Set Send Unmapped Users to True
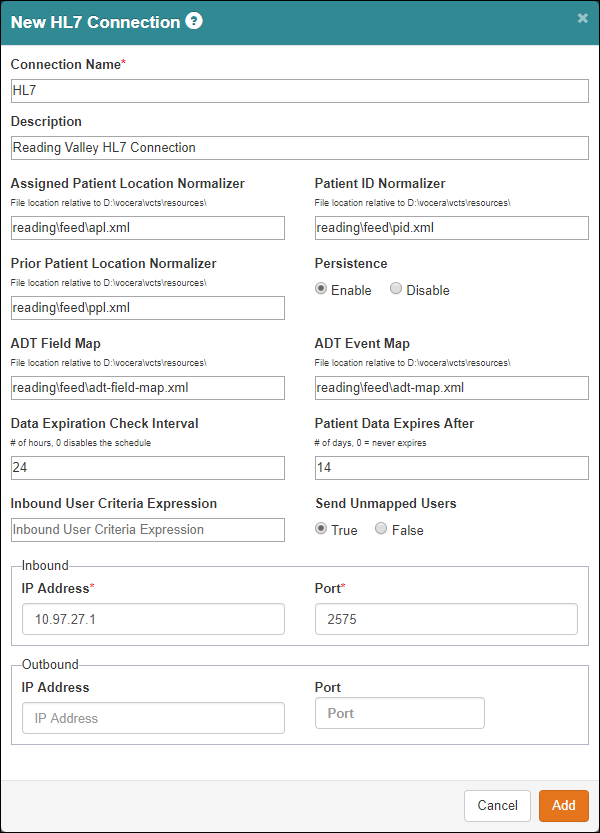The height and width of the screenshot is (833, 600). pyautogui.click(x=321, y=528)
